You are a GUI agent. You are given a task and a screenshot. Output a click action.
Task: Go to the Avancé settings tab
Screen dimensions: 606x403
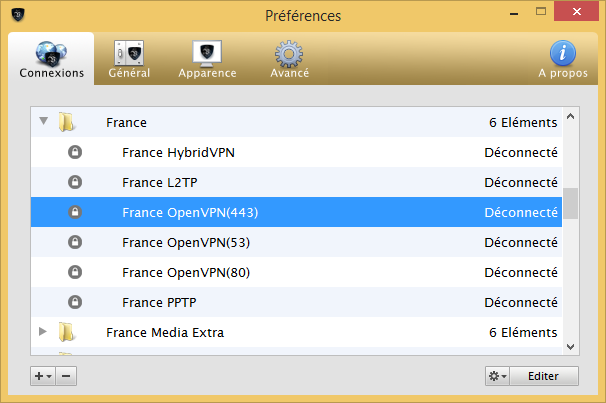click(x=289, y=59)
